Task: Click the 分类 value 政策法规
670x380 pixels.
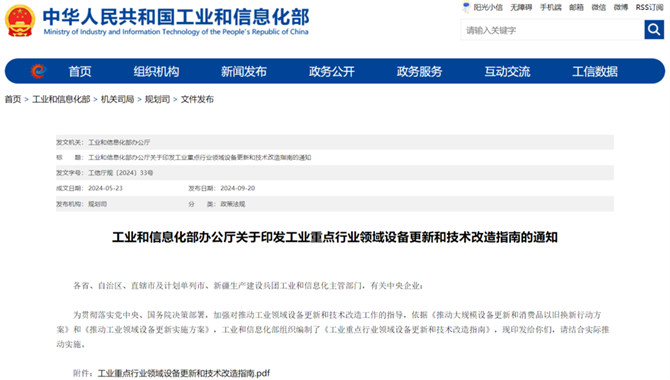Action: [233, 204]
